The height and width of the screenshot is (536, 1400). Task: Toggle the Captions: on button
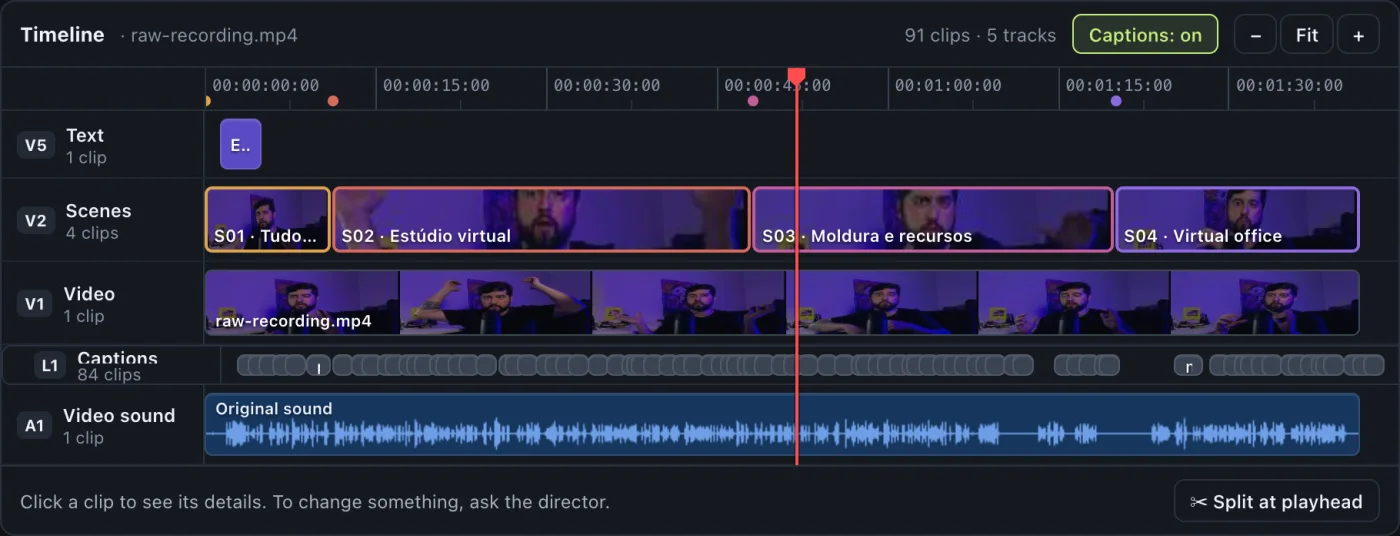[x=1145, y=34]
